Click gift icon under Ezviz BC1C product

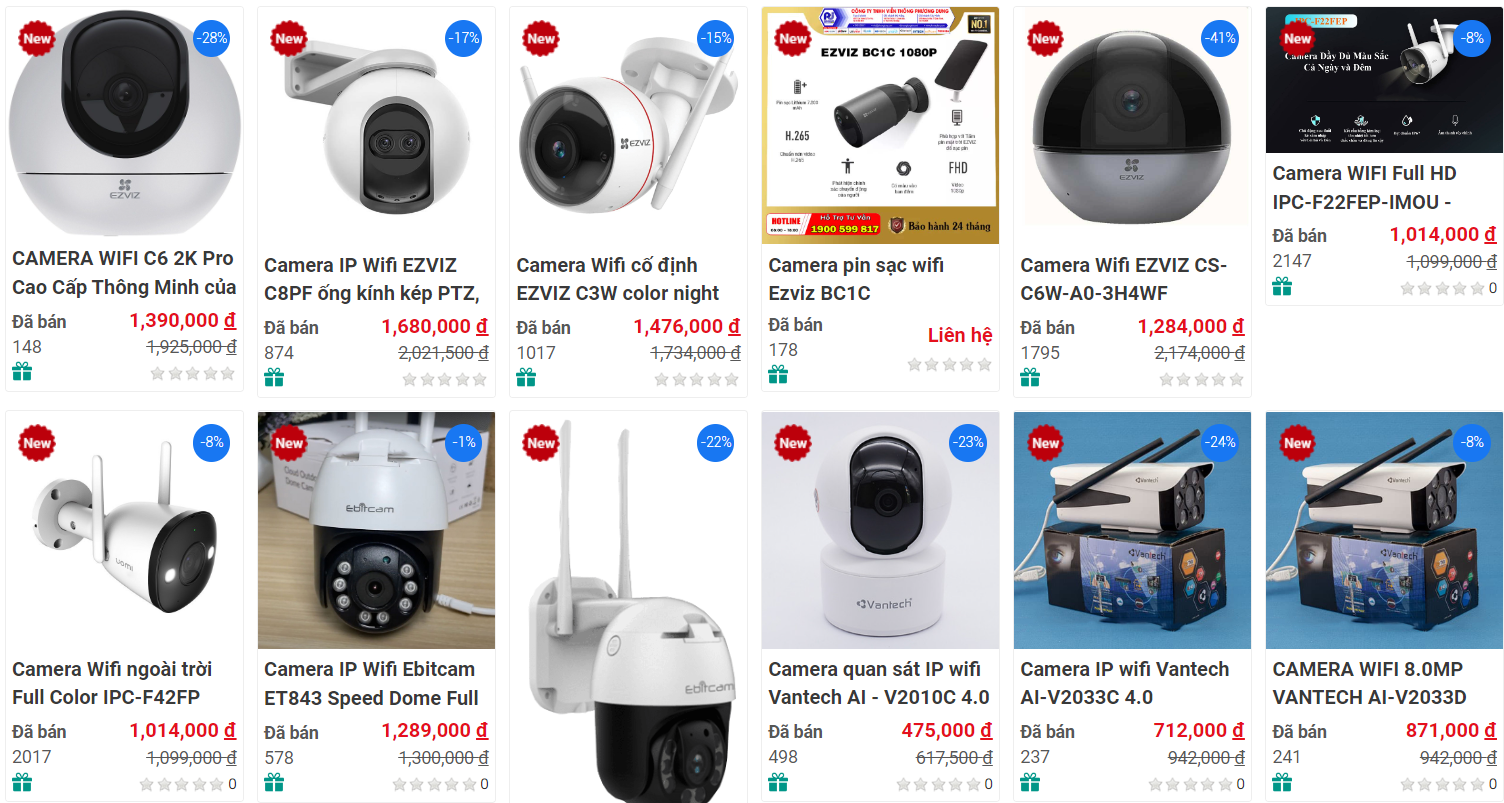coord(778,374)
